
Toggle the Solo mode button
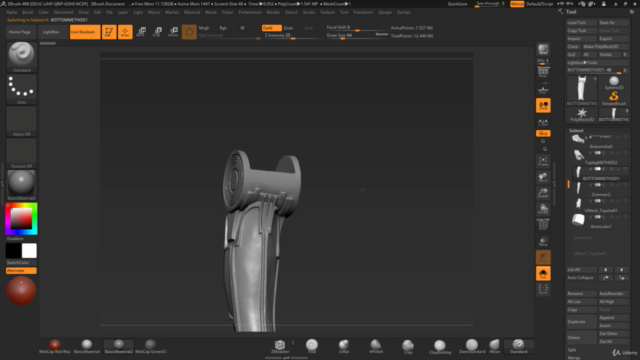[x=543, y=273]
